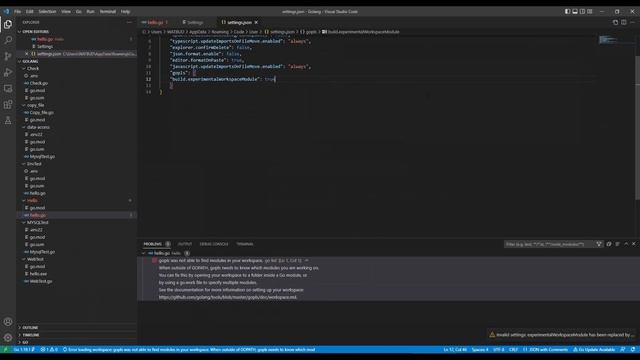Open the Run and Debug view
Viewport: 640px width, 360px height.
[8, 72]
